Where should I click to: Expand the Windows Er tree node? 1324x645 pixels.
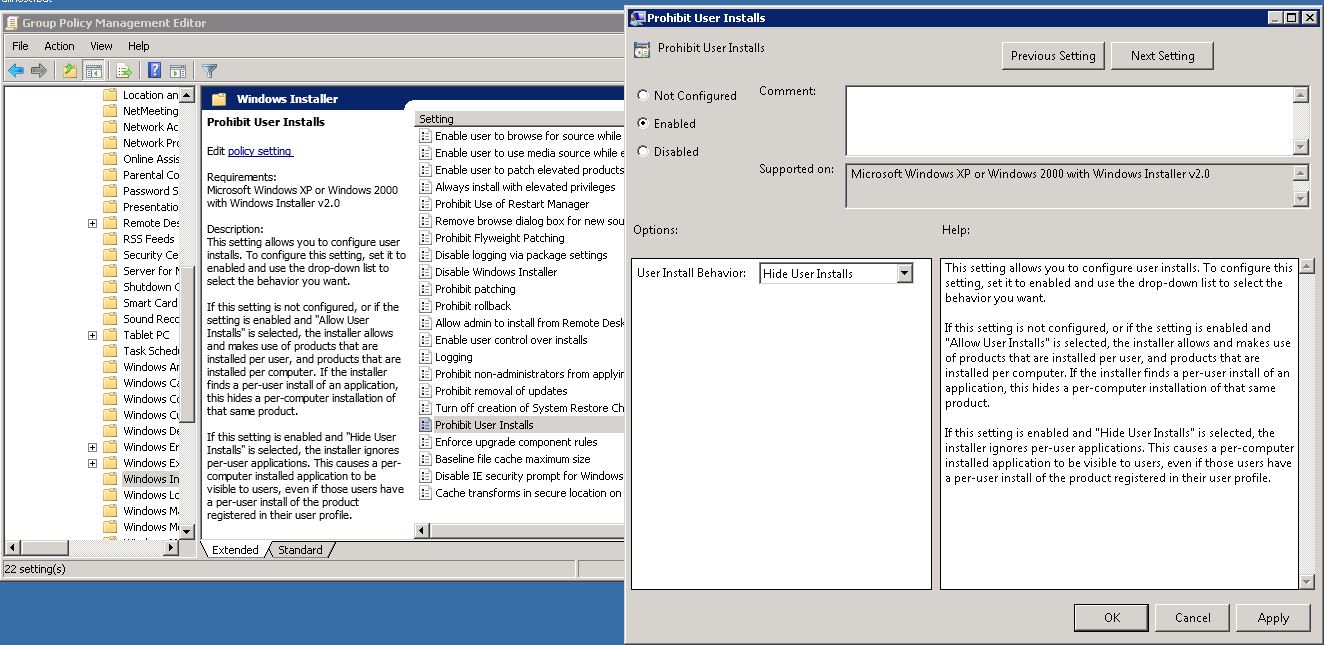tap(93, 447)
